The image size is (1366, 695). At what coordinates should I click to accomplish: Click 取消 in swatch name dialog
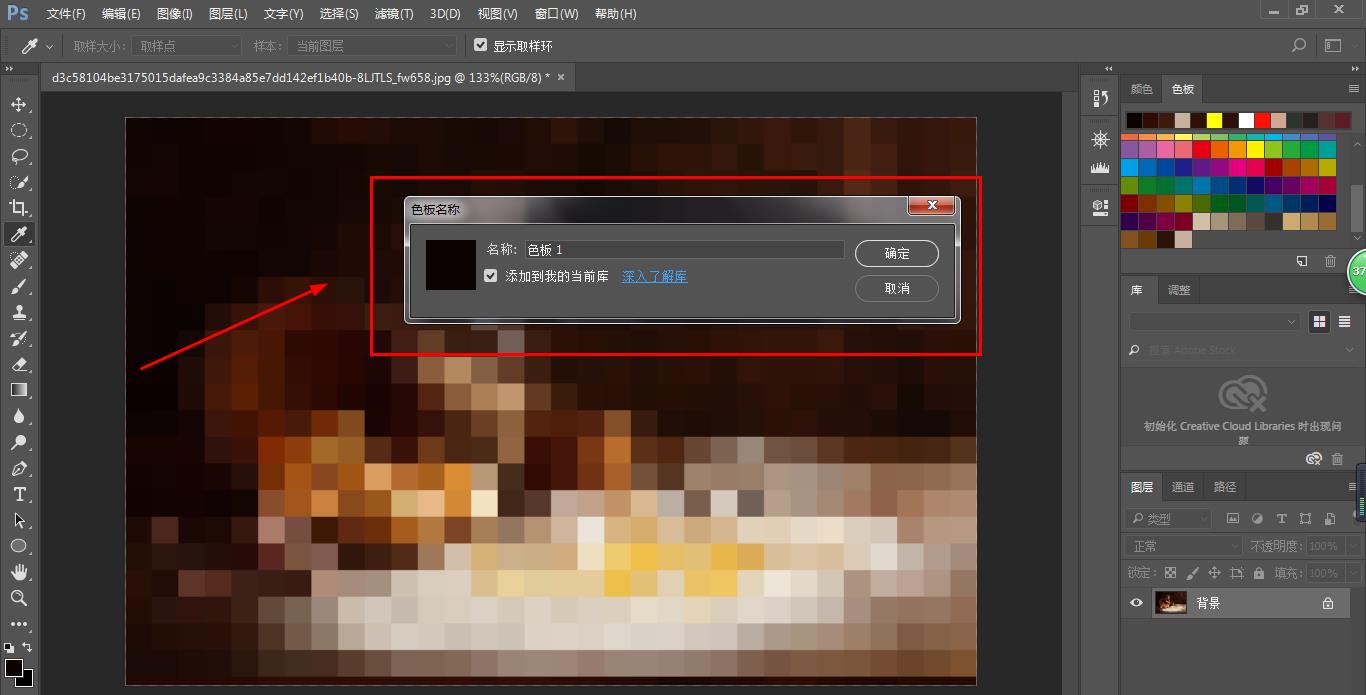click(897, 288)
